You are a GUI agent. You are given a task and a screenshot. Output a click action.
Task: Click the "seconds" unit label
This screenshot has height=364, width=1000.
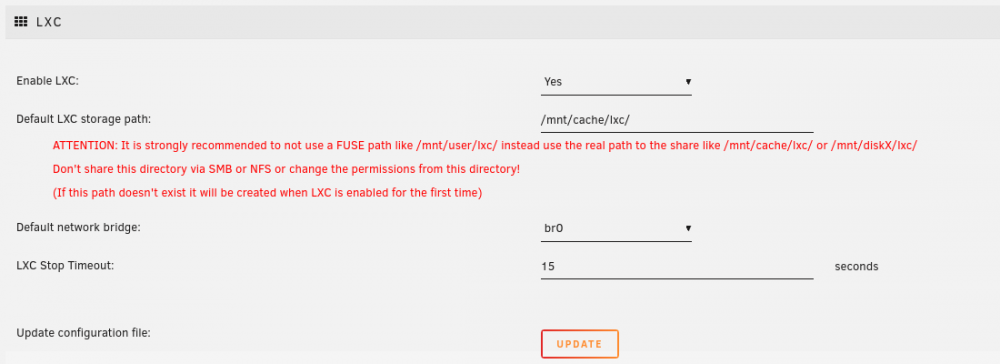[857, 266]
